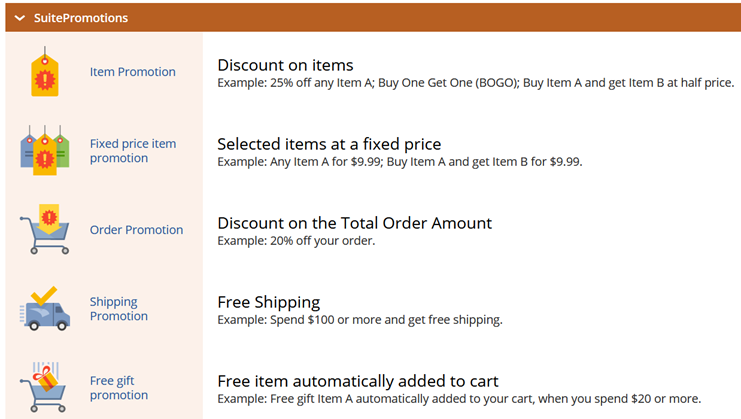
Task: Collapse the SuitePromotions section chevron
Action: pos(19,18)
